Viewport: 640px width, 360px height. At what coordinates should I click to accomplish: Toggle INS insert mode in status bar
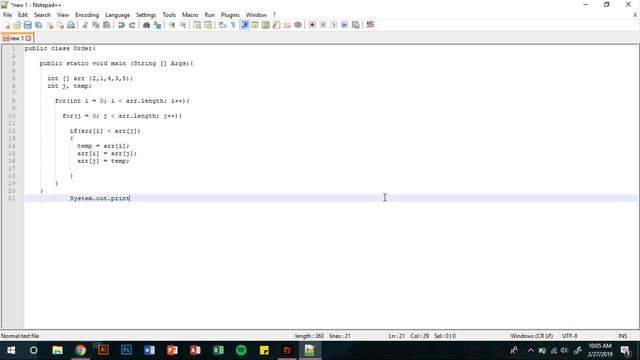point(622,336)
